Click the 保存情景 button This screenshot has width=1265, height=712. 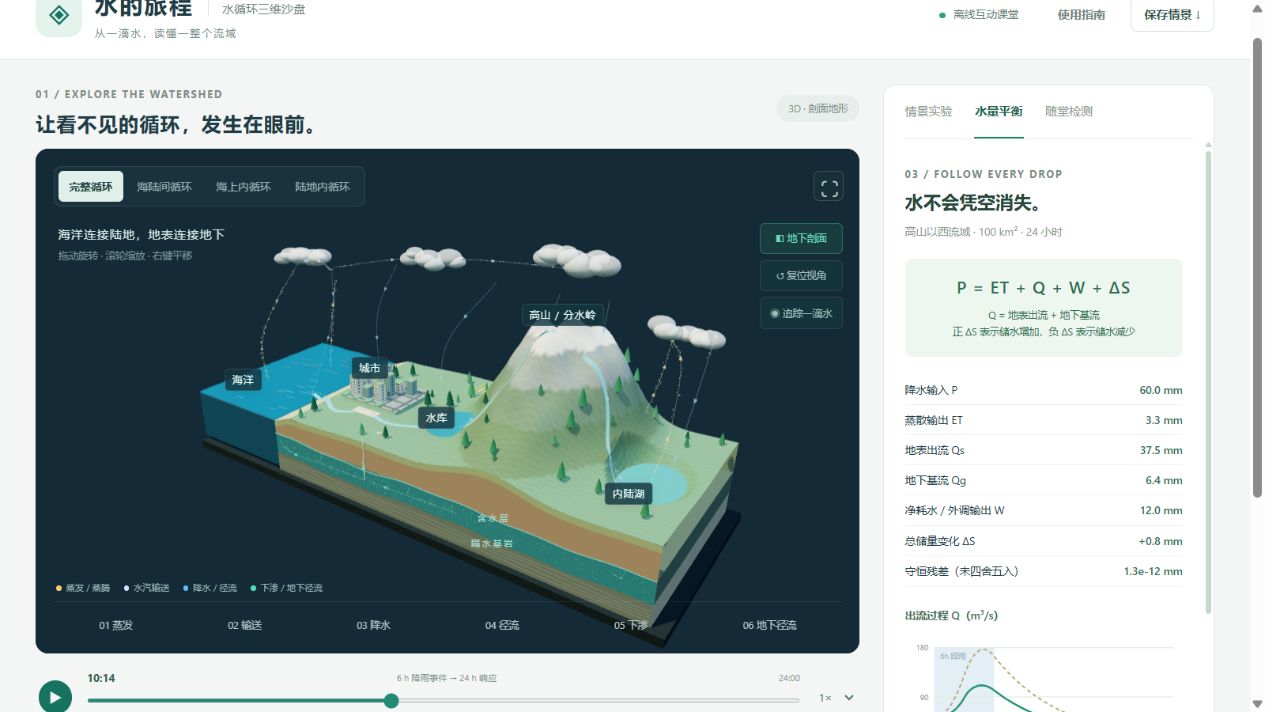pyautogui.click(x=1172, y=15)
